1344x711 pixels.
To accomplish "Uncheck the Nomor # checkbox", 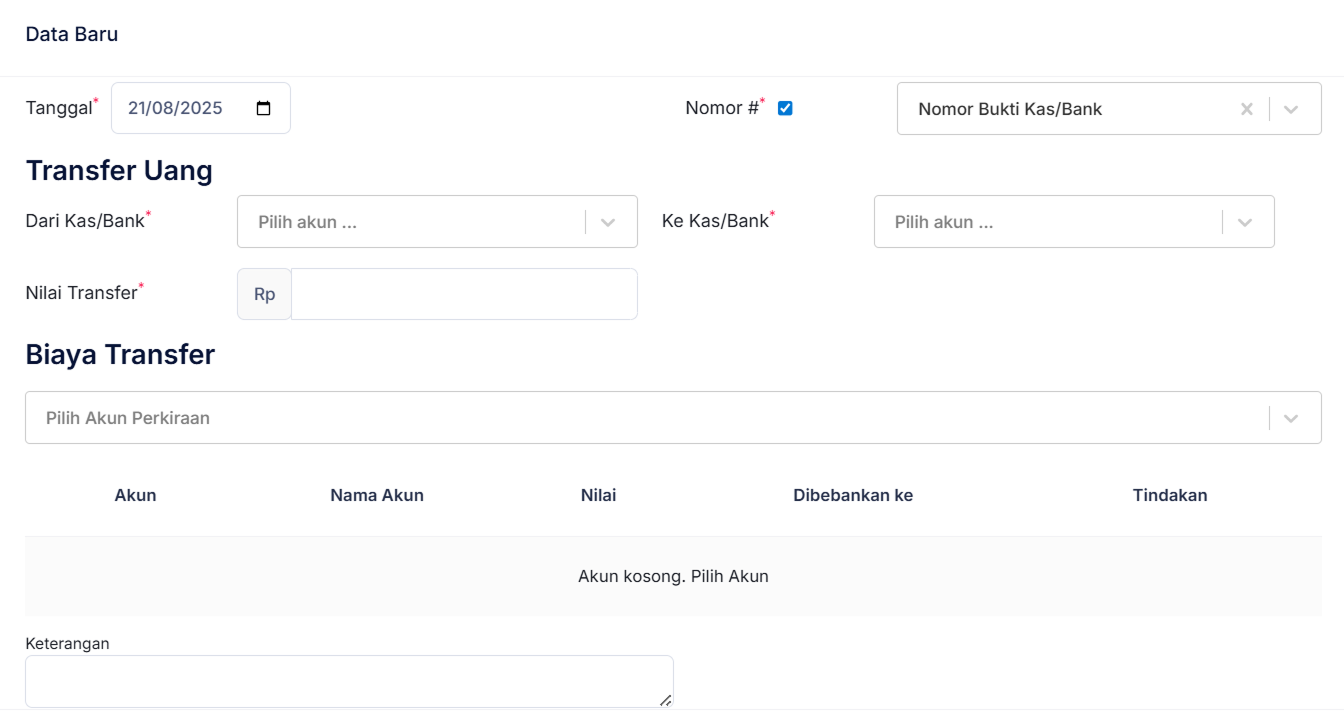I will pos(785,108).
